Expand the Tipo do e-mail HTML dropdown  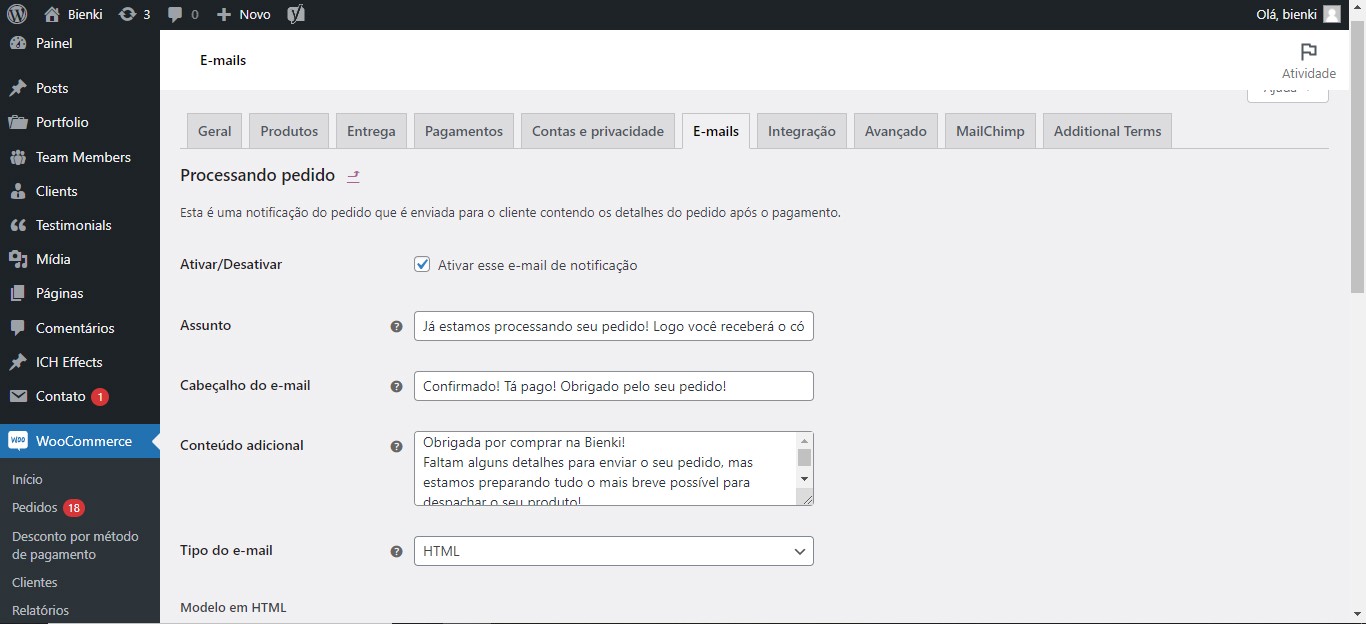(613, 551)
